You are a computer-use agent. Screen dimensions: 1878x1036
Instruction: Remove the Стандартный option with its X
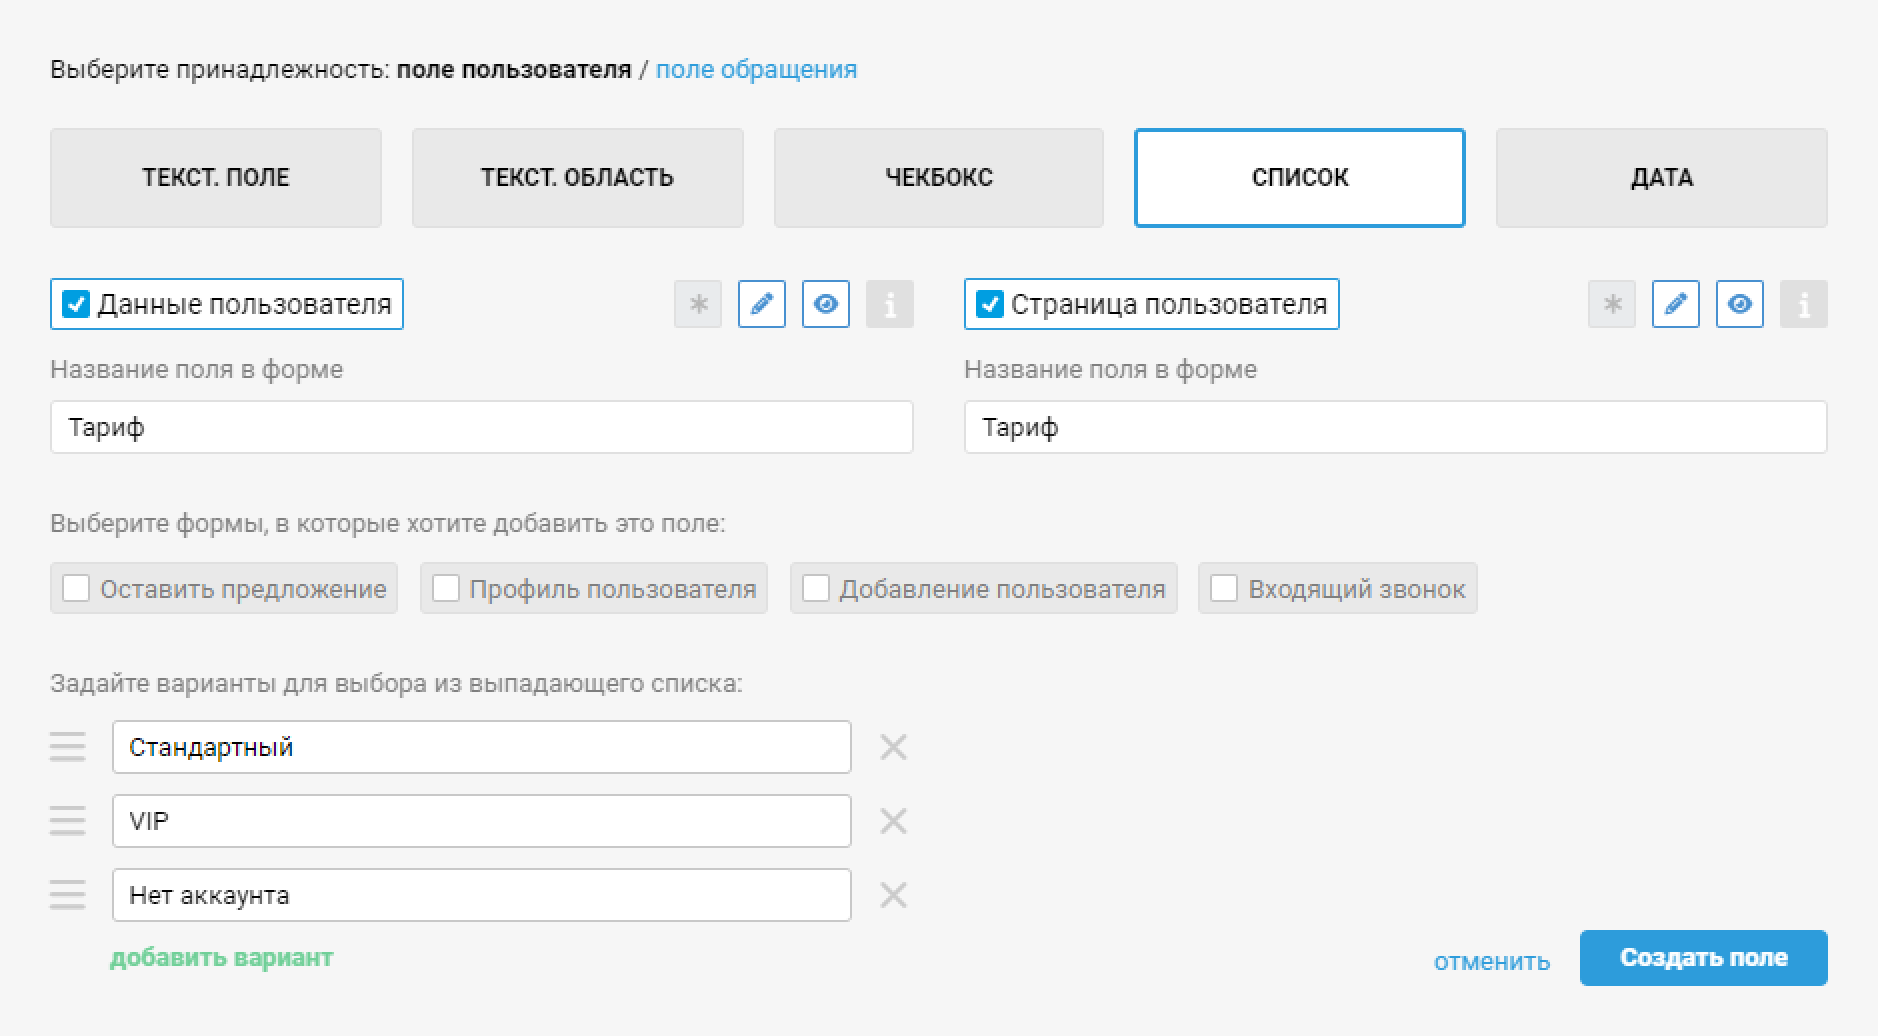coord(893,747)
